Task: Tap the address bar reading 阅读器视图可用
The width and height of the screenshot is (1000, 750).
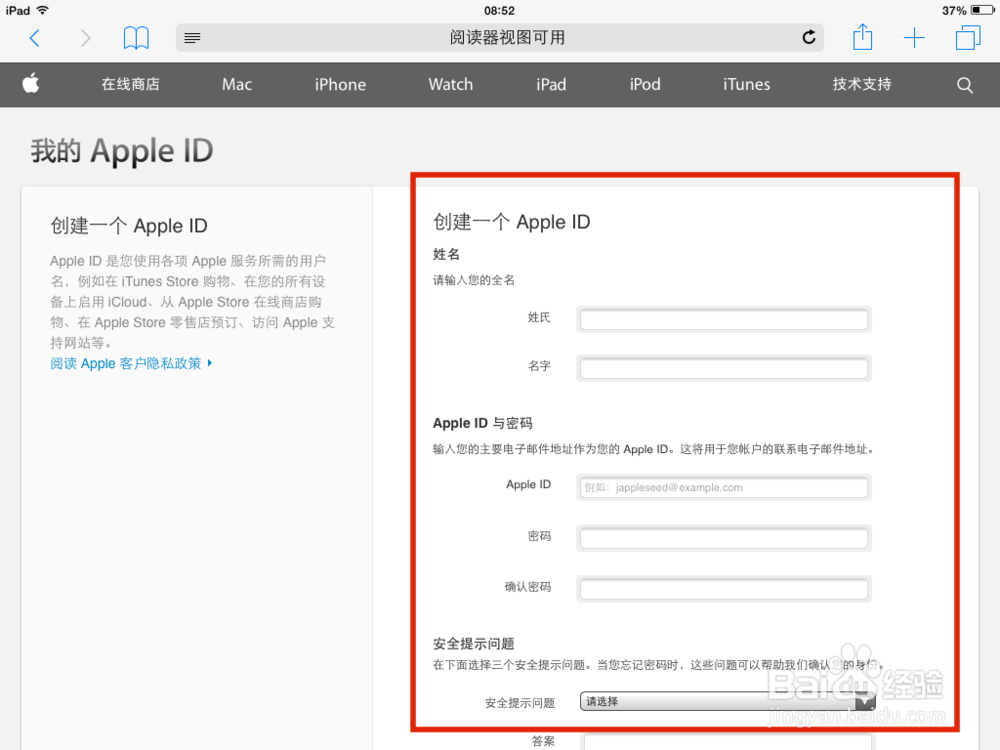Action: (499, 38)
